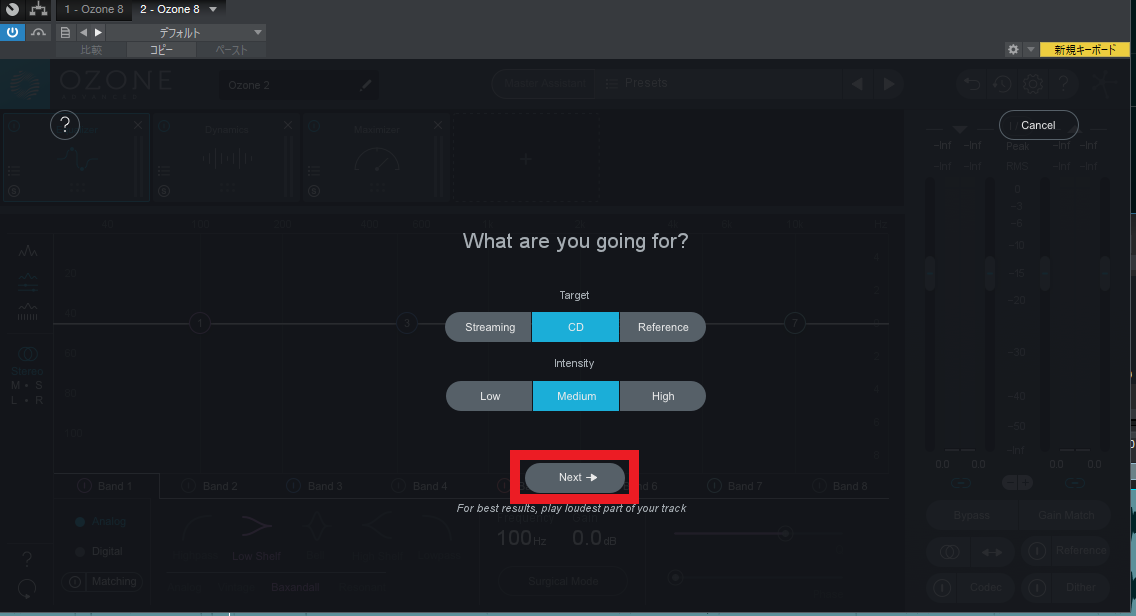
Task: Open the routing tree icon at top left
Action: tap(38, 9)
